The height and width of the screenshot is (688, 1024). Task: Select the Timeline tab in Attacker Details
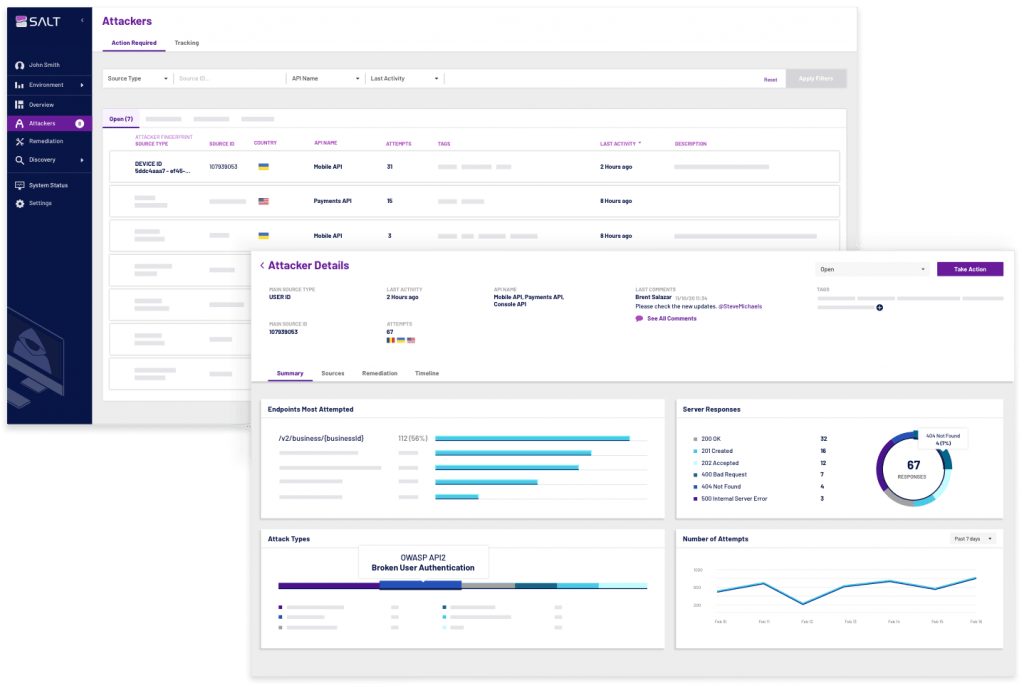(426, 373)
